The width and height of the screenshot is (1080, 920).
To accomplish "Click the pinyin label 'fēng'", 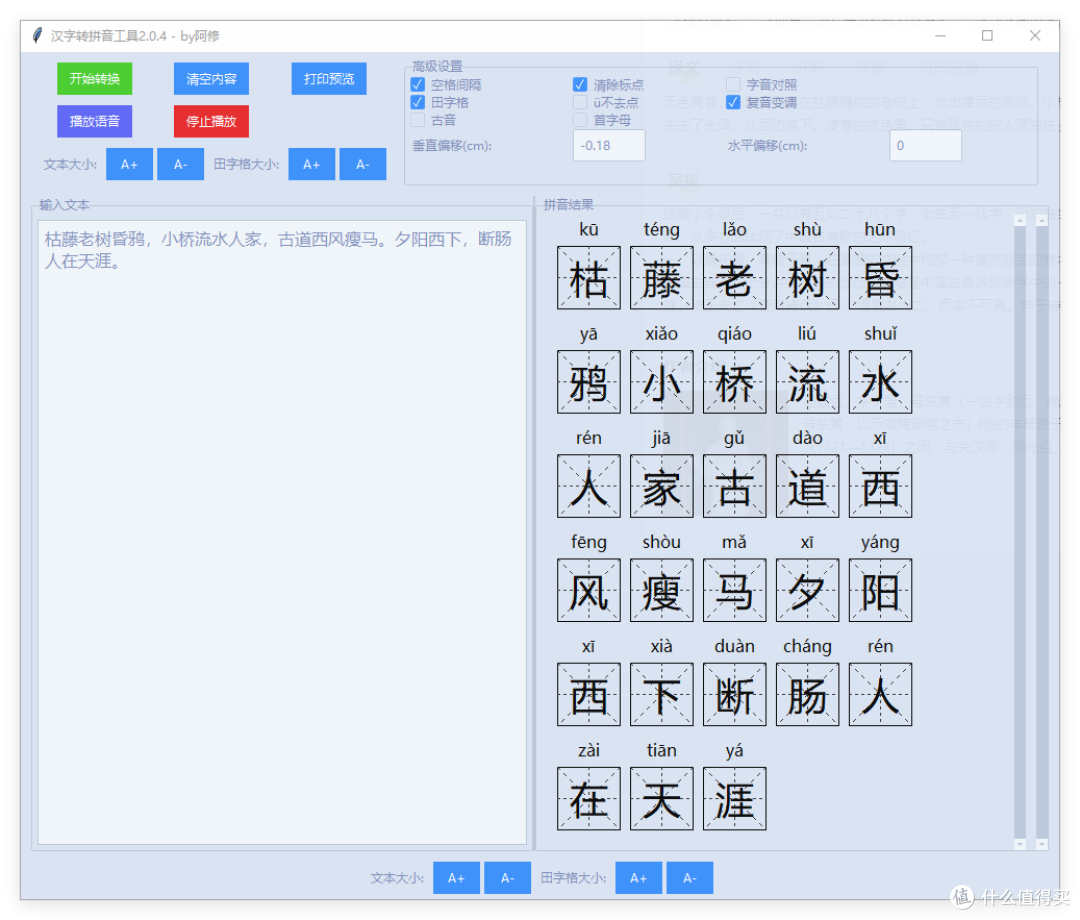I will [589, 543].
